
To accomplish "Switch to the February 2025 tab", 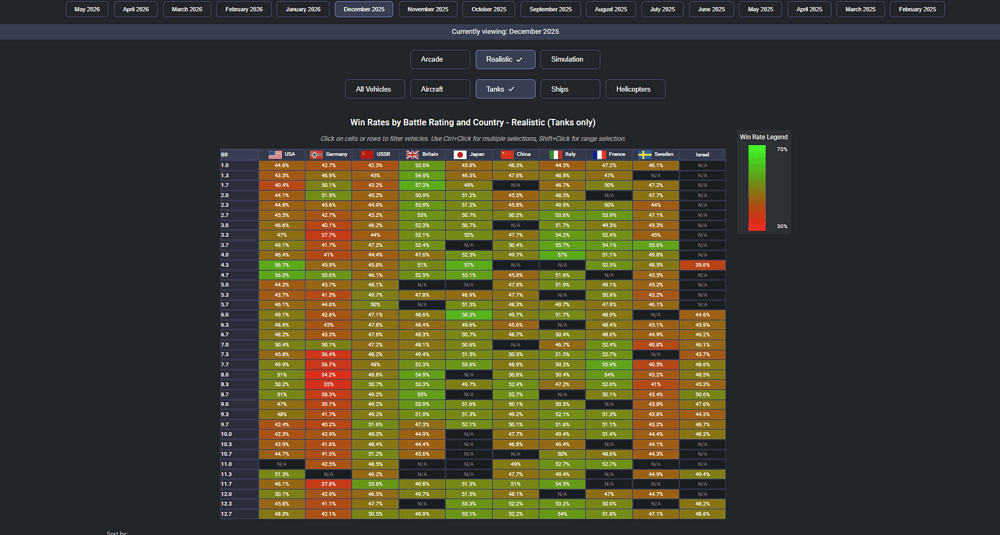I will click(x=917, y=10).
